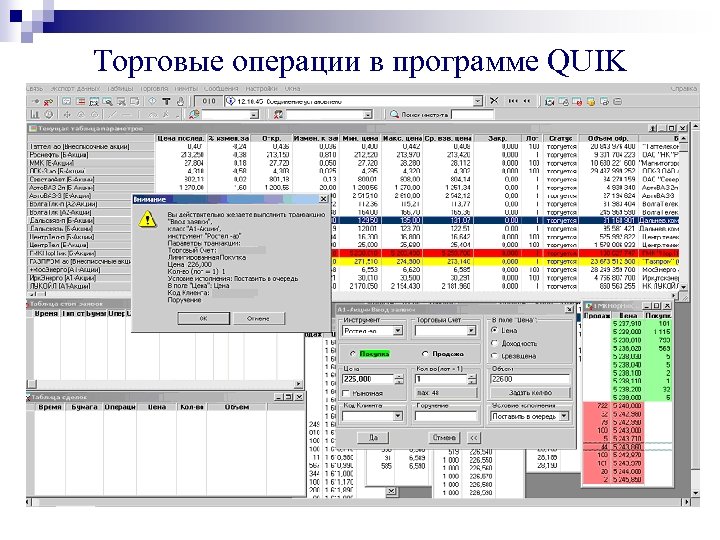
Task: Select the four-way move arrows tool
Action: (x=67, y=114)
